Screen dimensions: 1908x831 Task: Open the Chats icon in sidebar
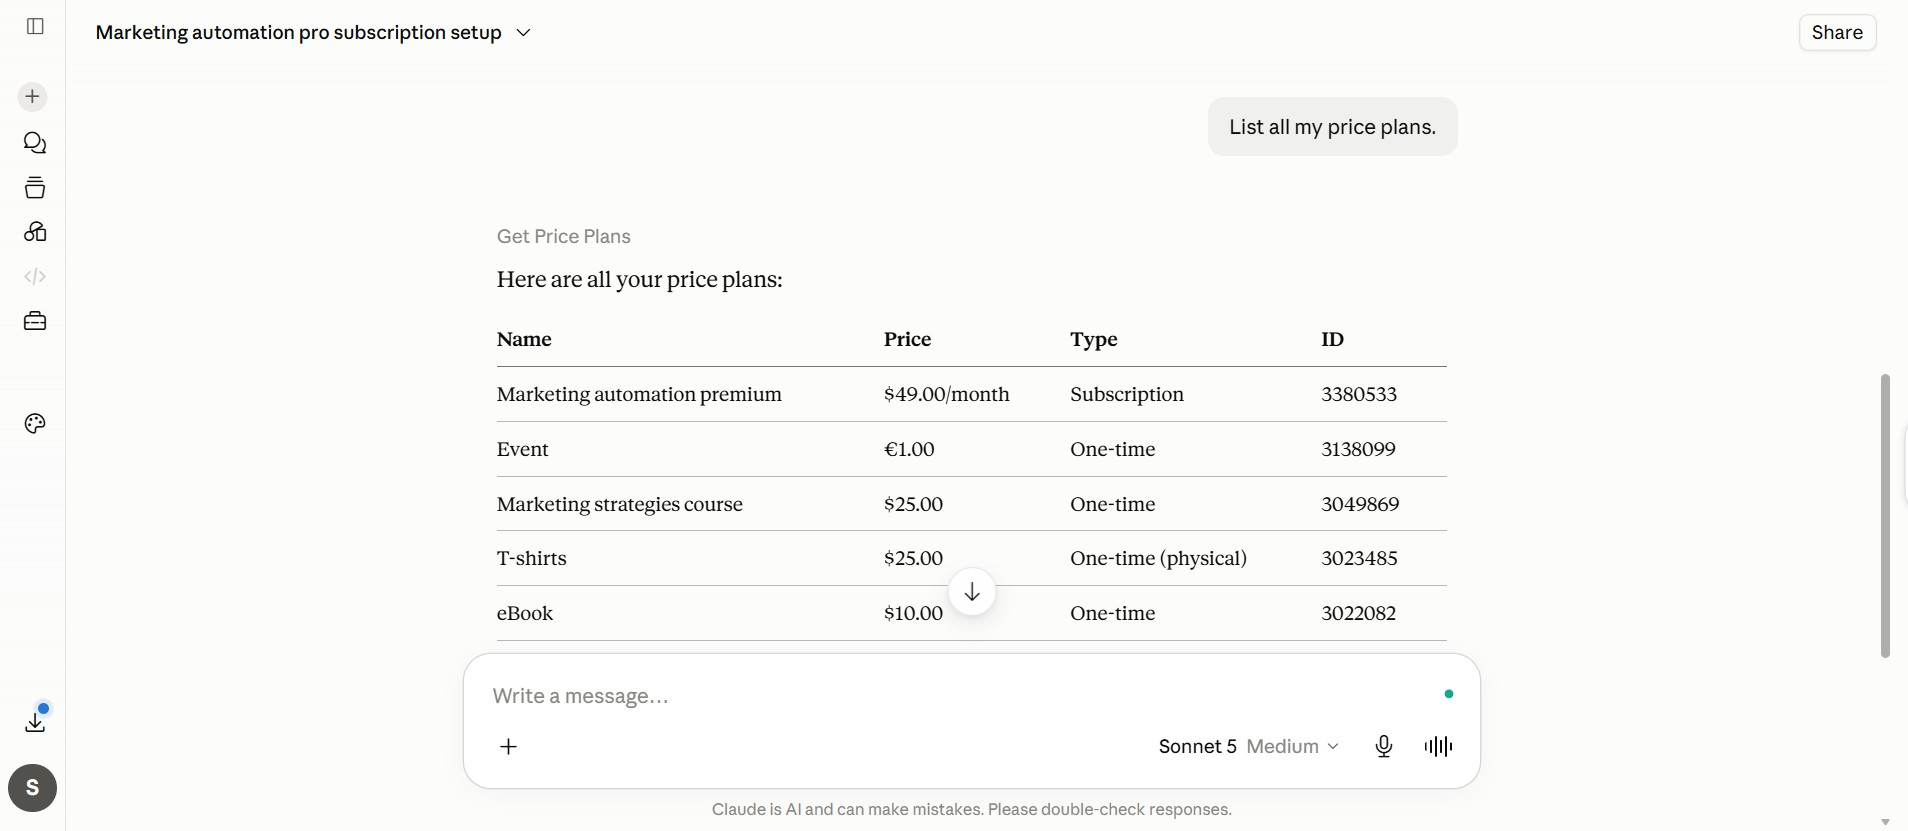click(x=35, y=143)
